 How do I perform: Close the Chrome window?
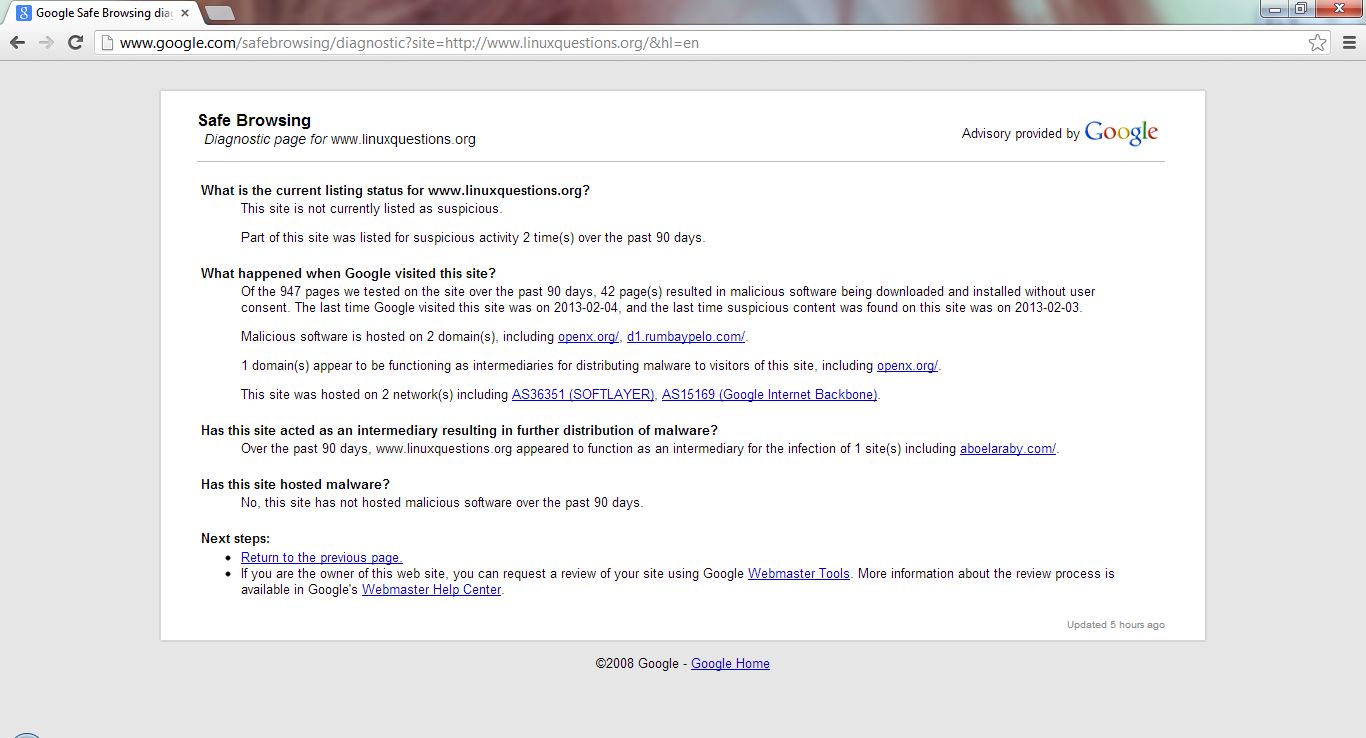[1337, 9]
